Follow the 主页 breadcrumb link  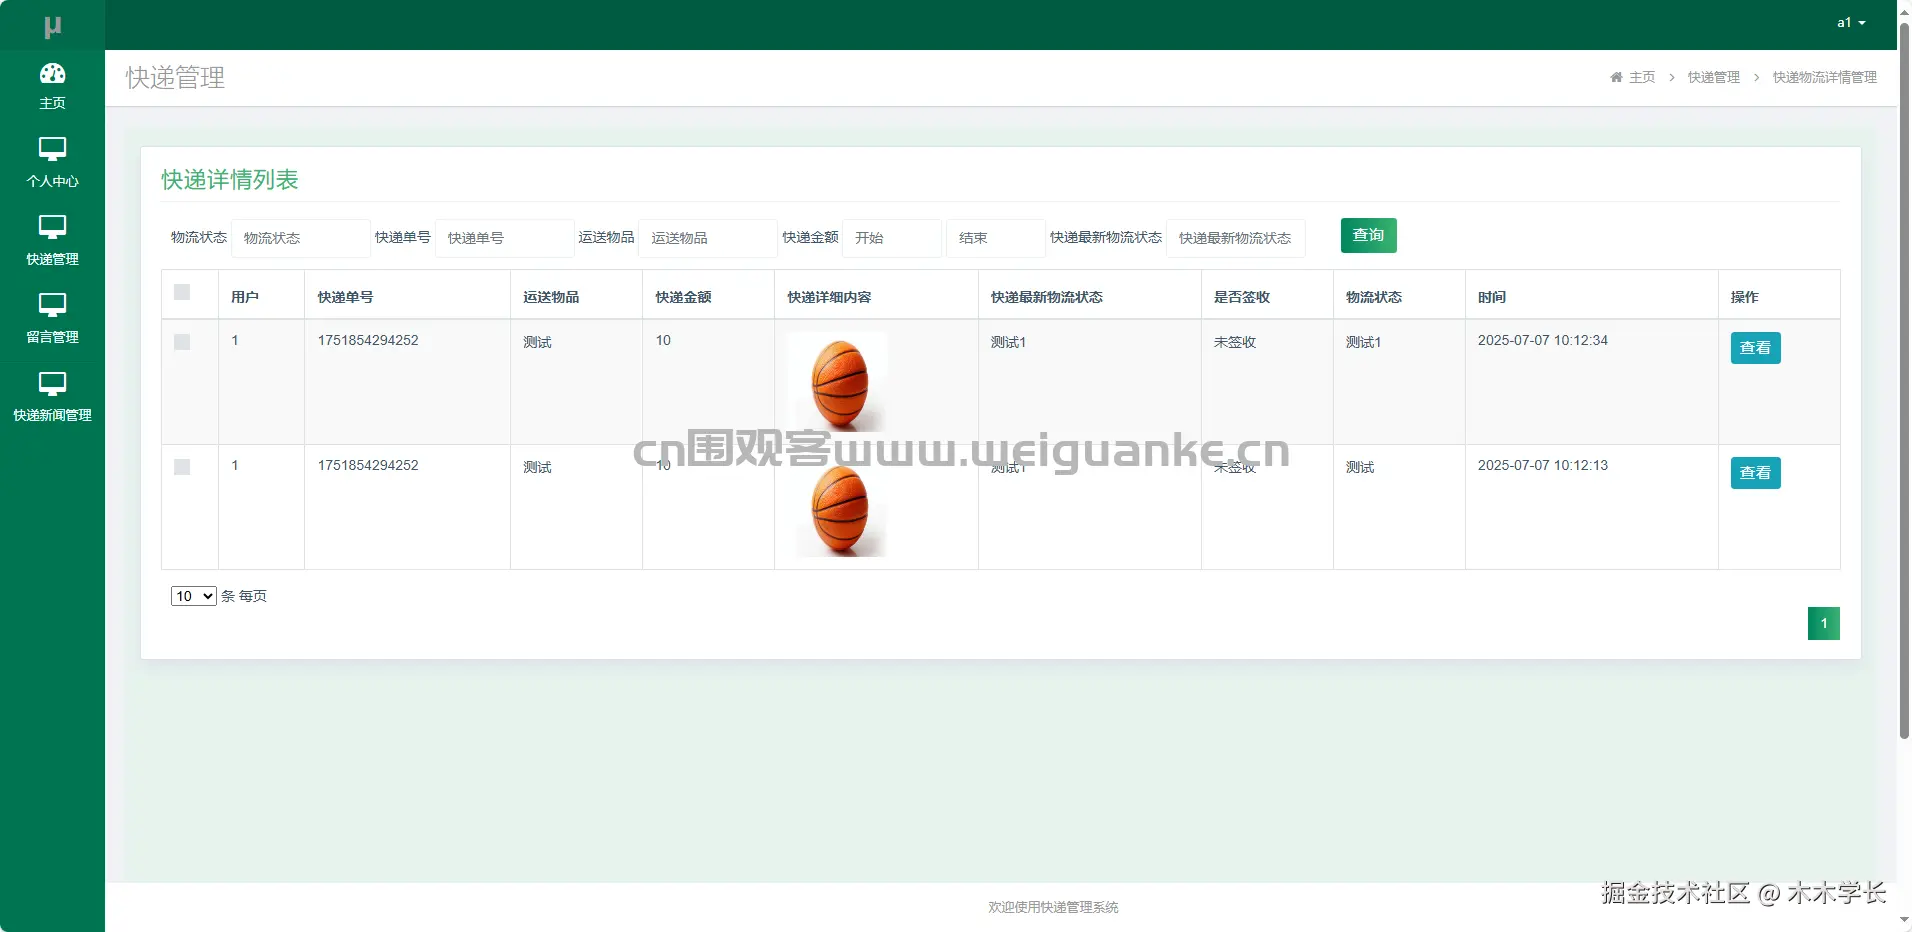coord(1642,77)
